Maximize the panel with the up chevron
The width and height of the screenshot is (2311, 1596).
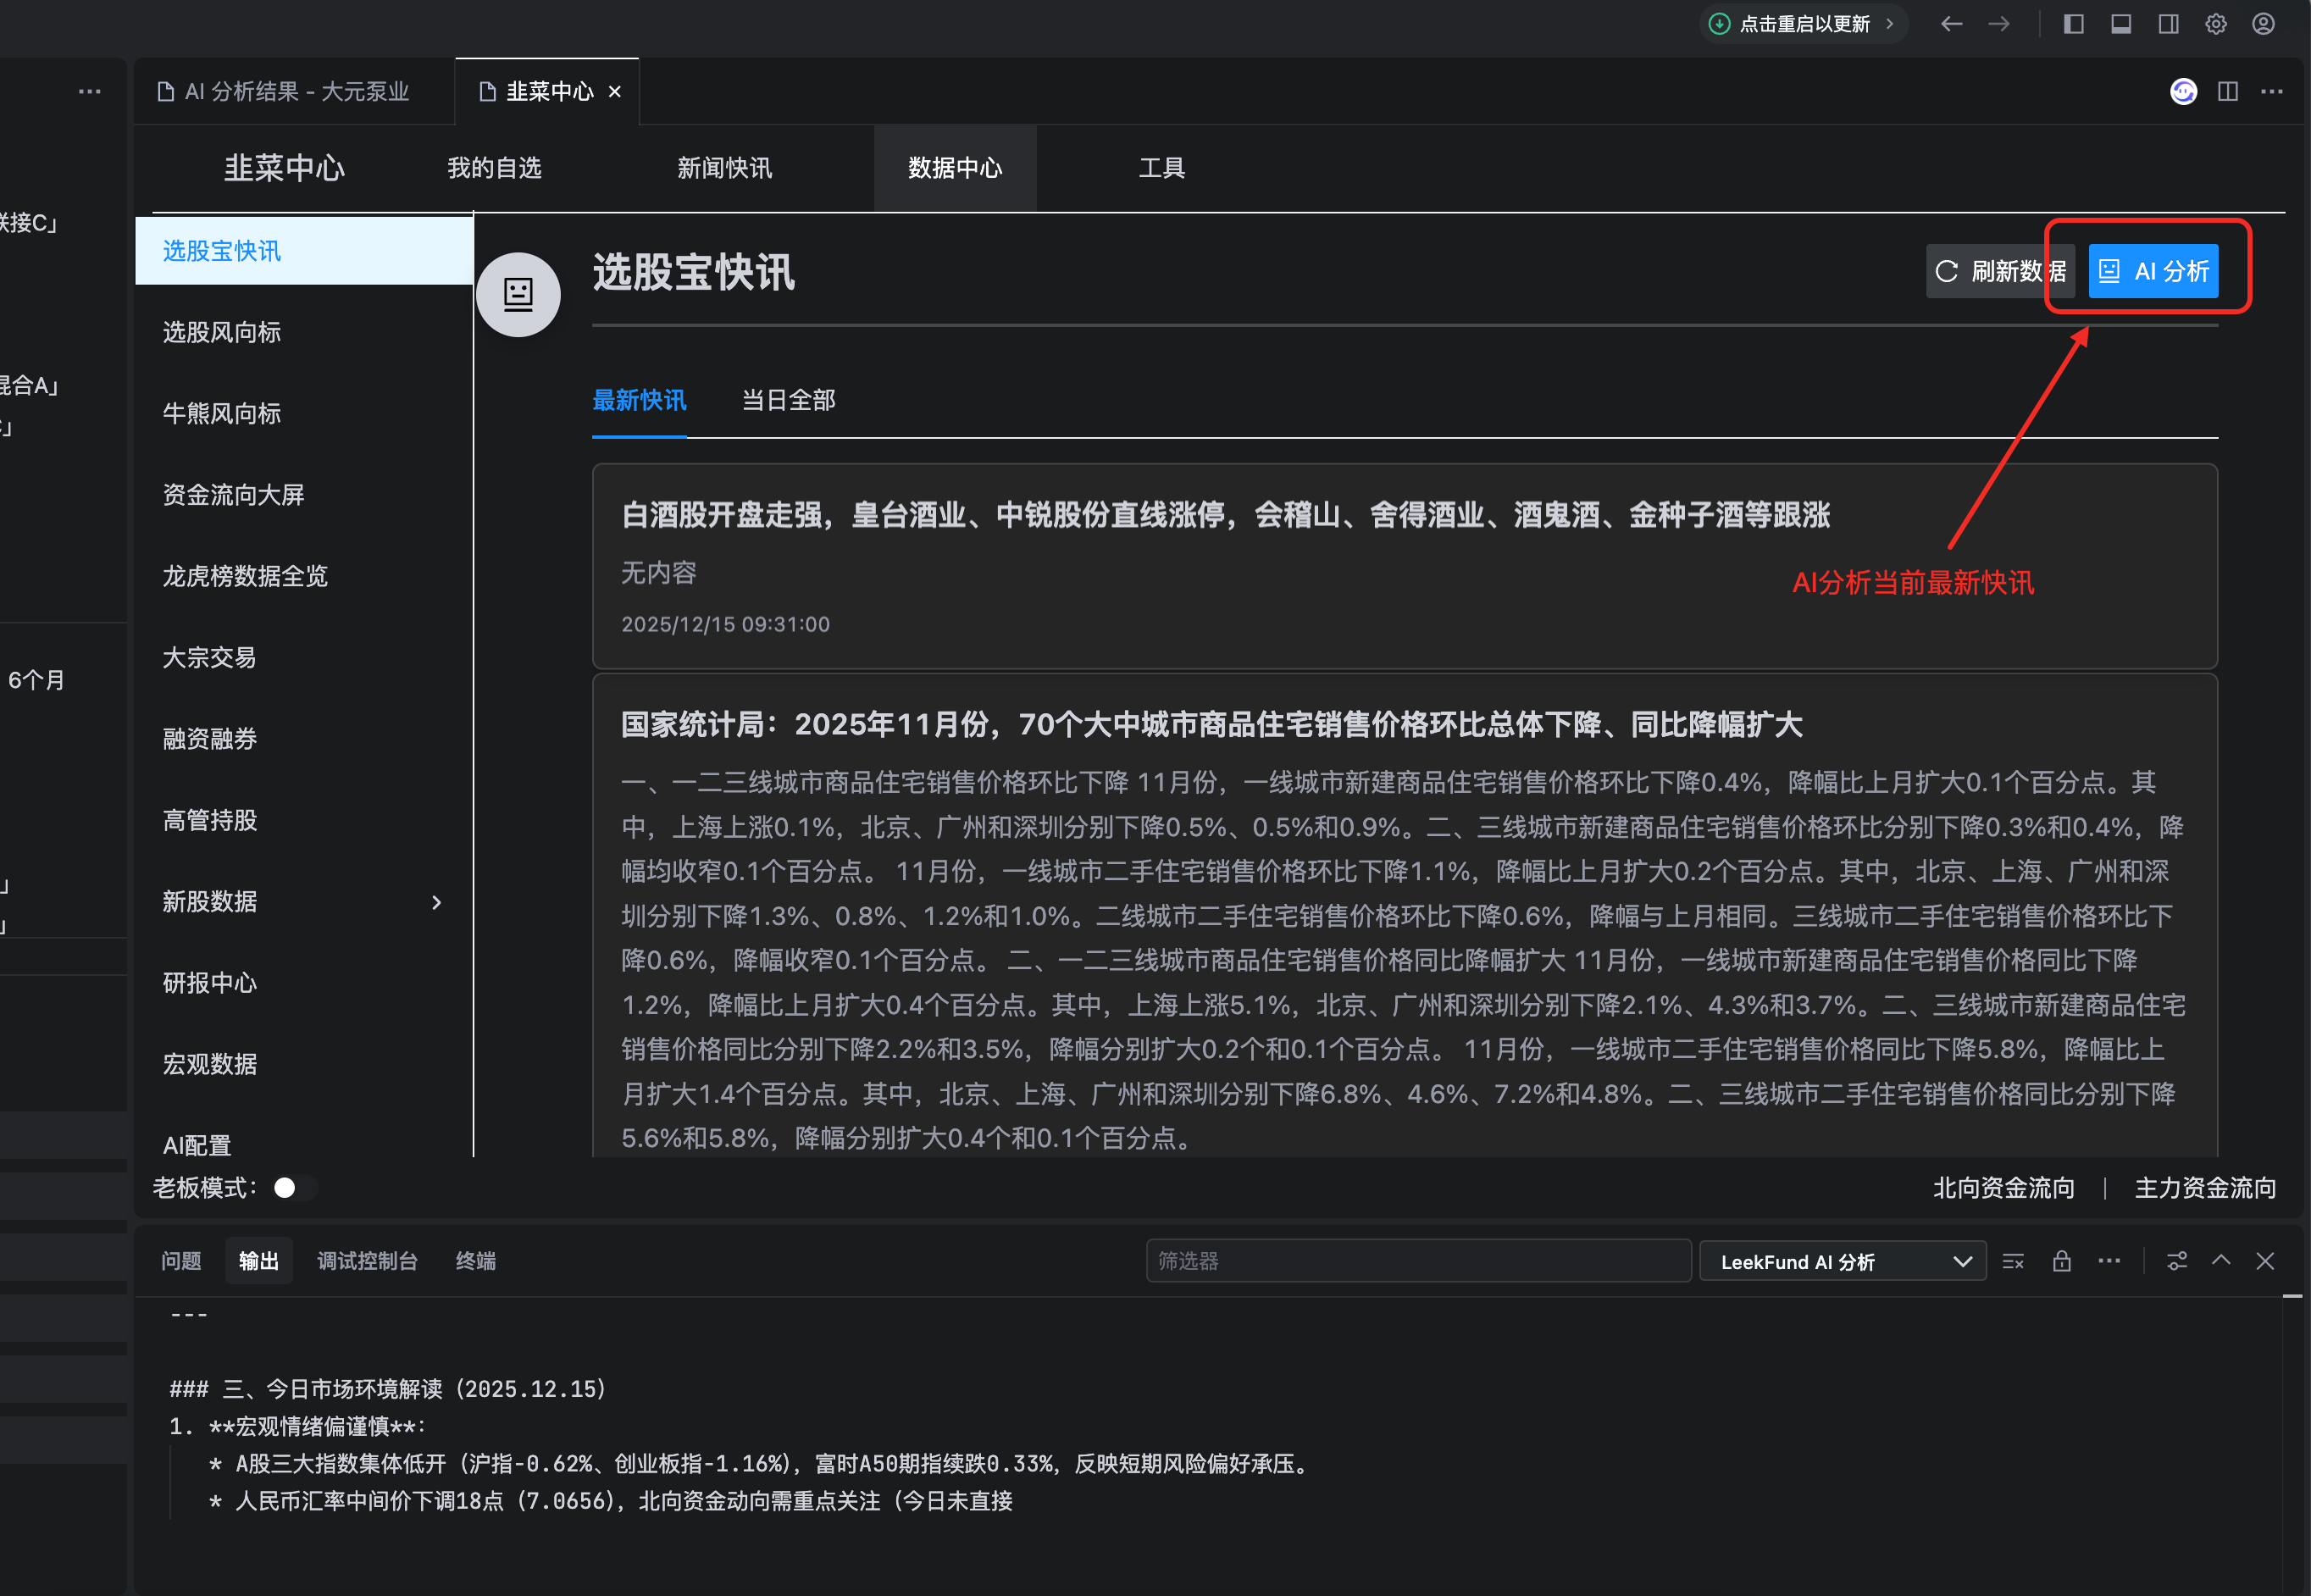pos(2221,1261)
